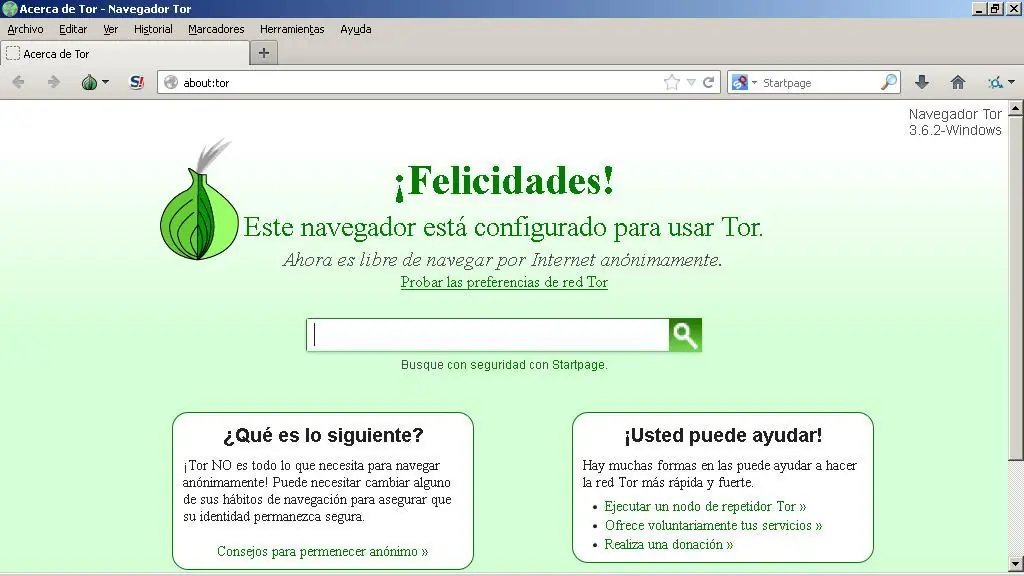This screenshot has width=1024, height=576.
Task: Open Realiza una donación link
Action: [669, 544]
